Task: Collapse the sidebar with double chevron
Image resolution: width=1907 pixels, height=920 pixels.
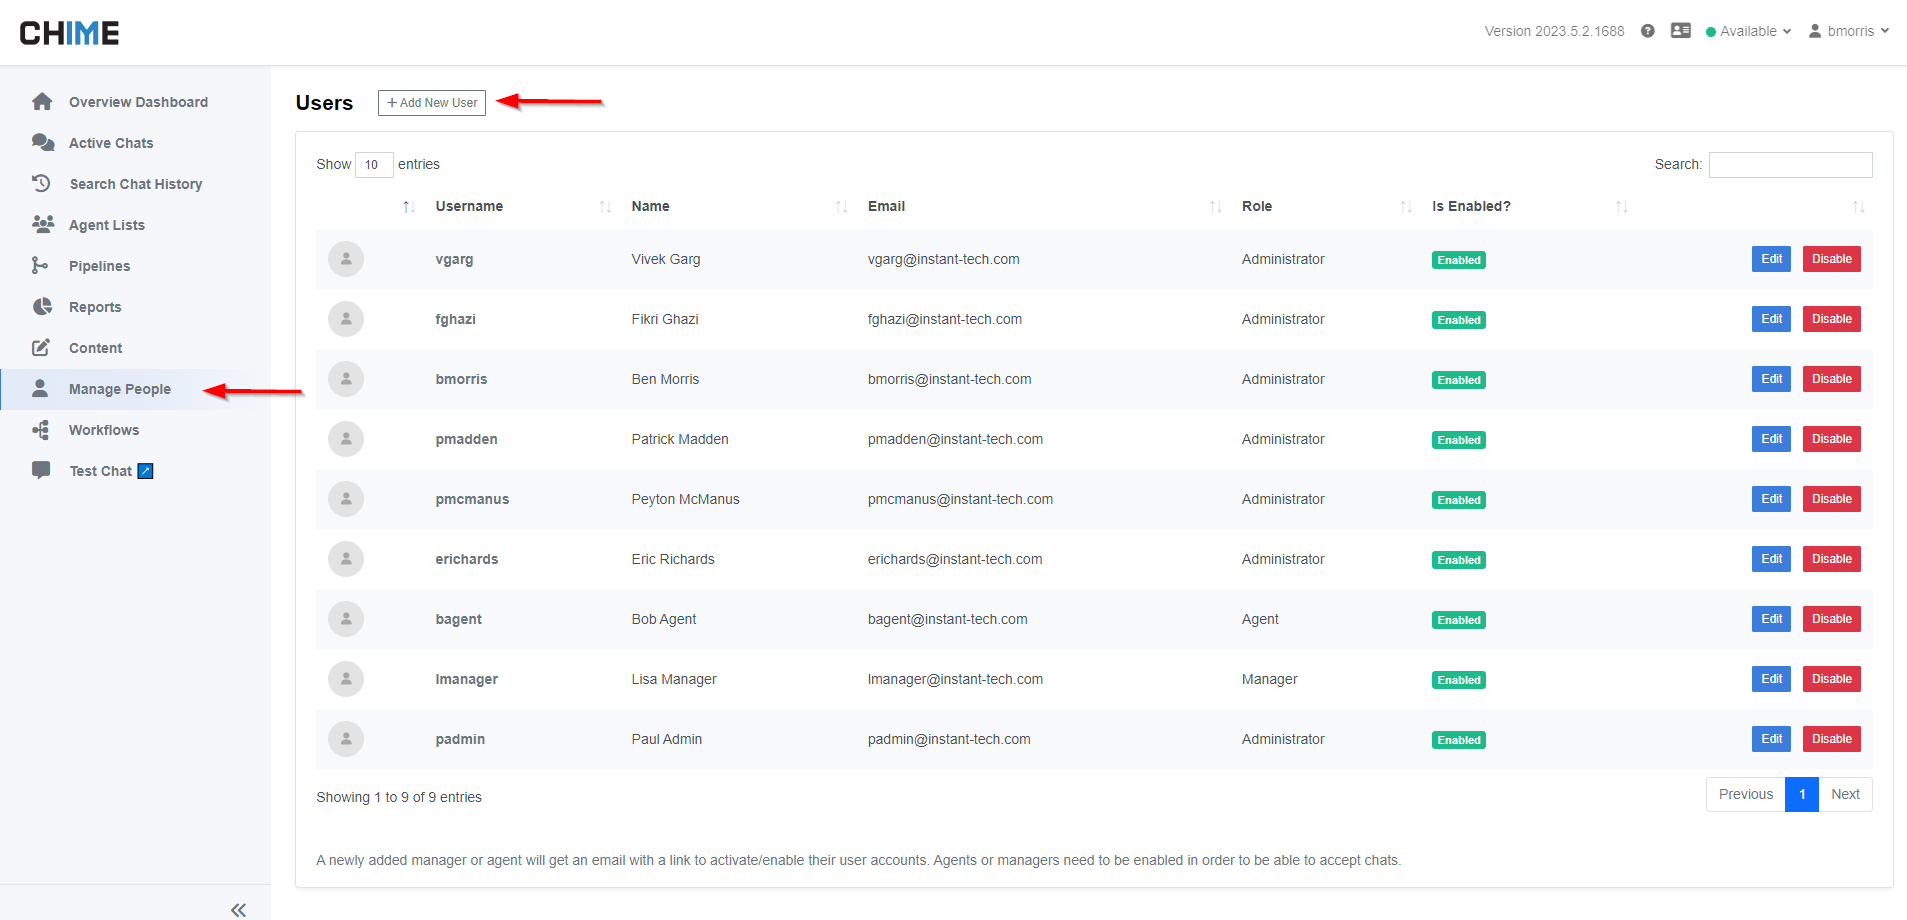Action: coord(238,909)
